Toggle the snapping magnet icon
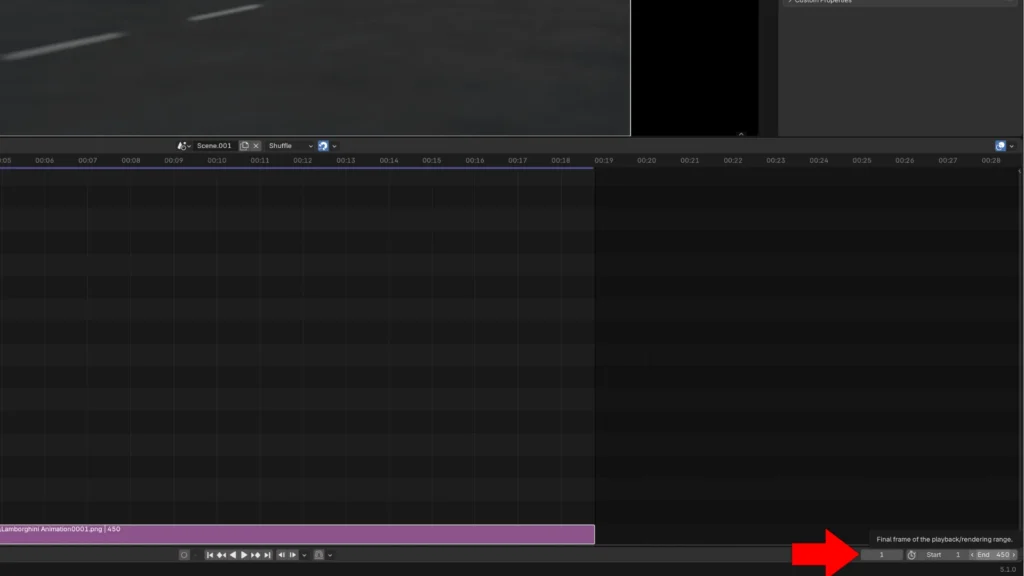Screen dimensions: 1024x576 click(323, 146)
